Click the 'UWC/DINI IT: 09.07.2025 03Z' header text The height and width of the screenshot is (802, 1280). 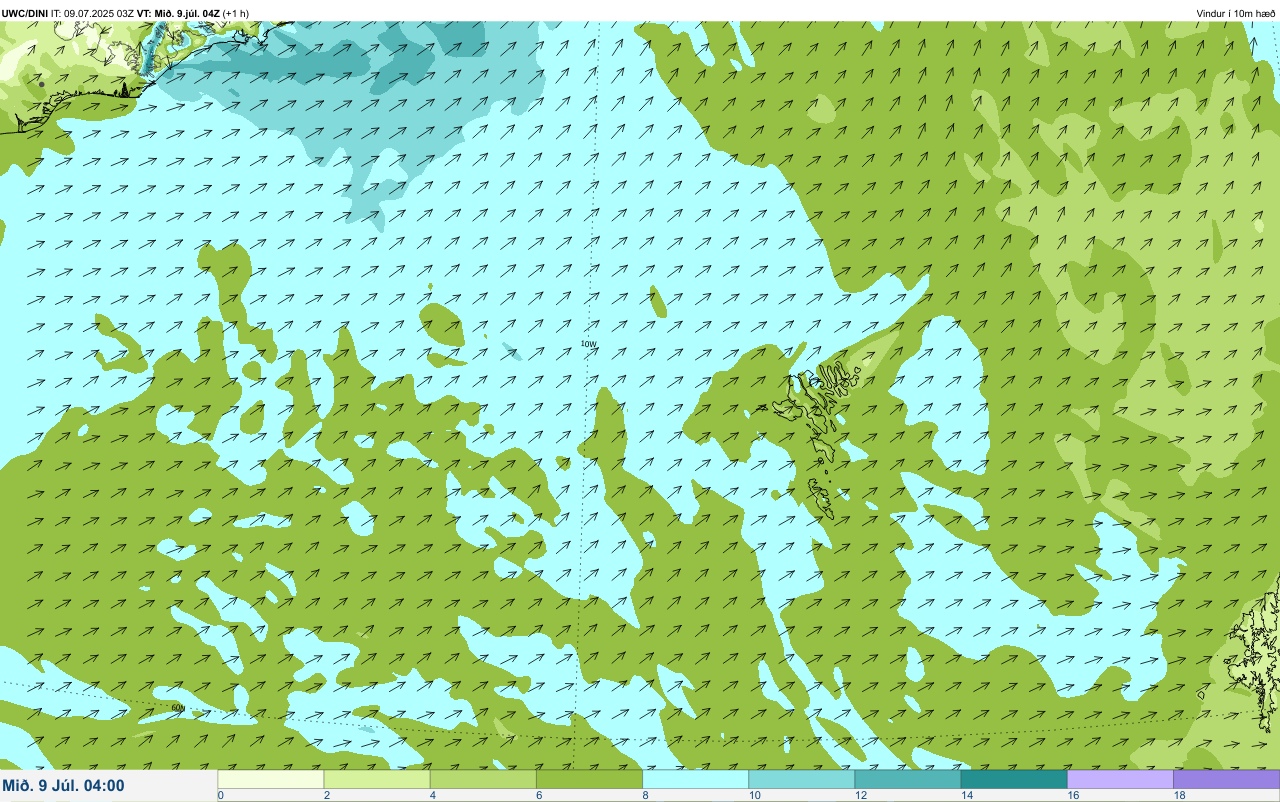pyautogui.click(x=68, y=13)
